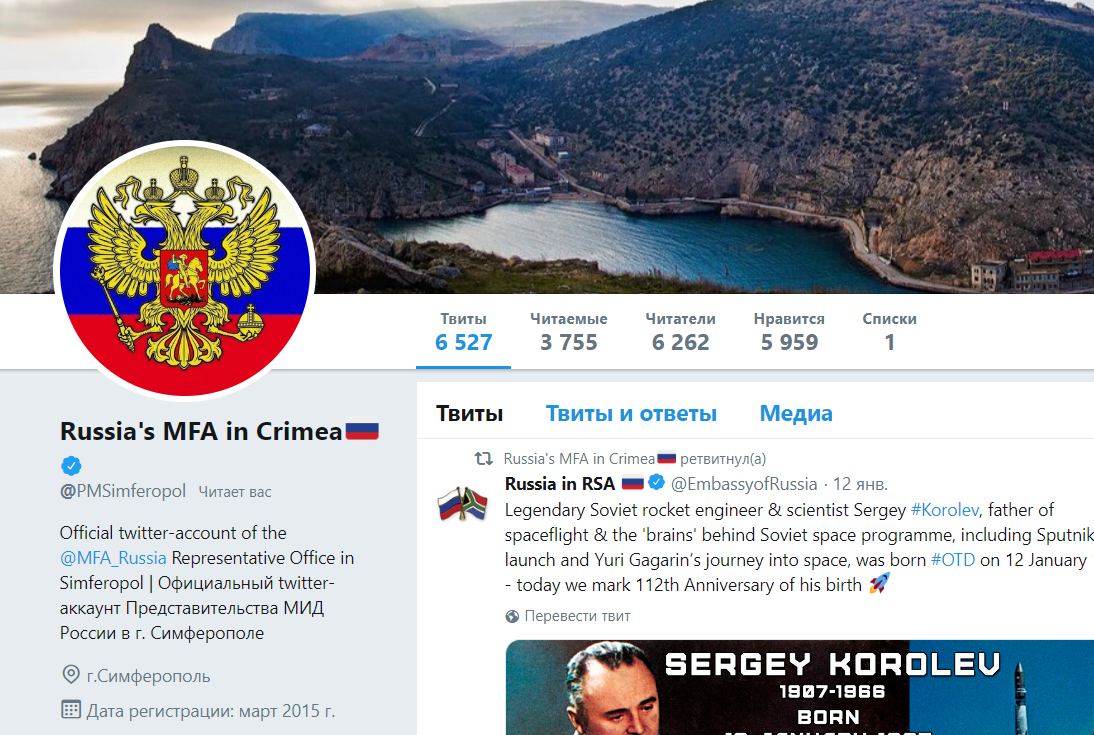
Task: Click the verified badge under Russia's MFA in Crimea
Action: 71,465
